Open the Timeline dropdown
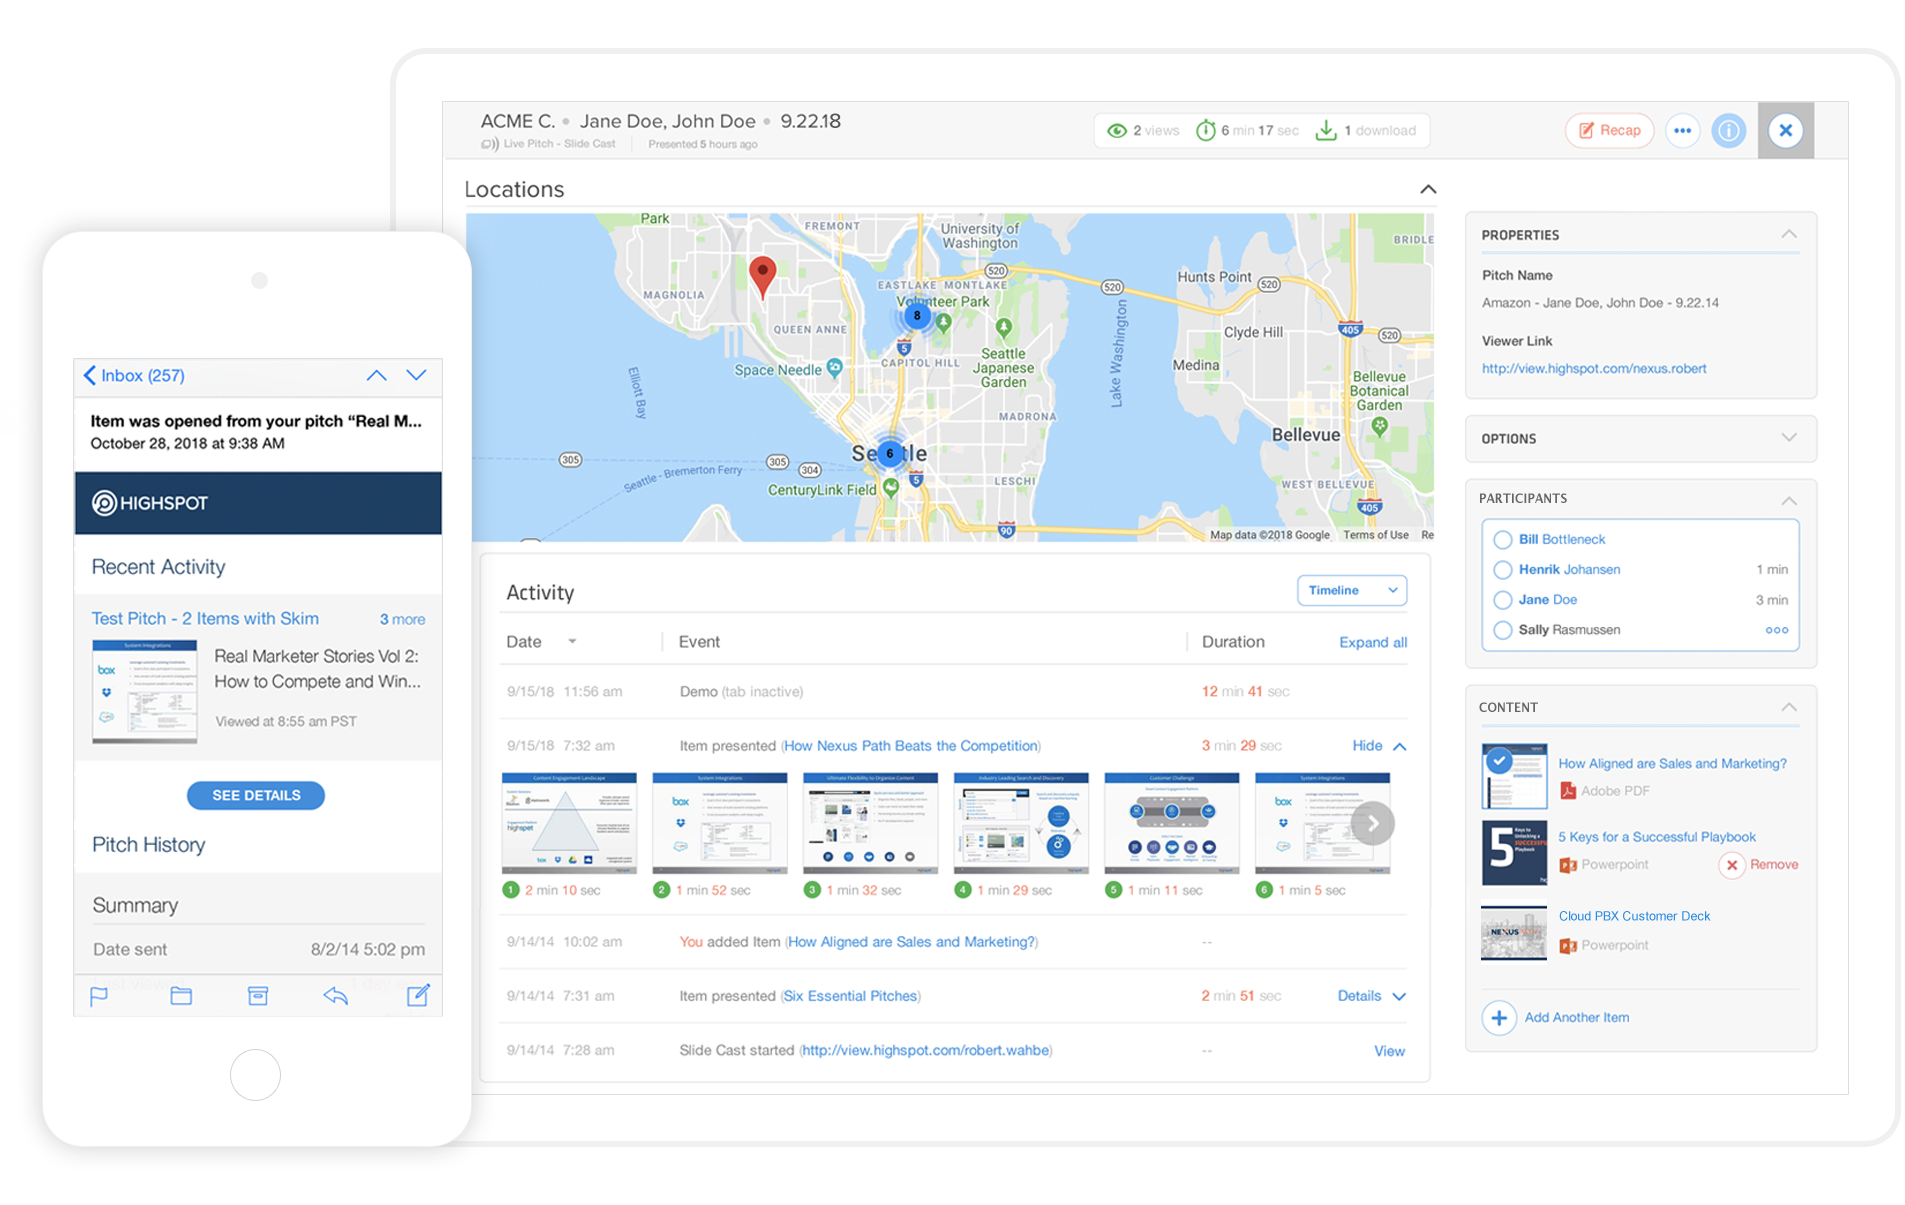This screenshot has width=1905, height=1205. (1350, 590)
